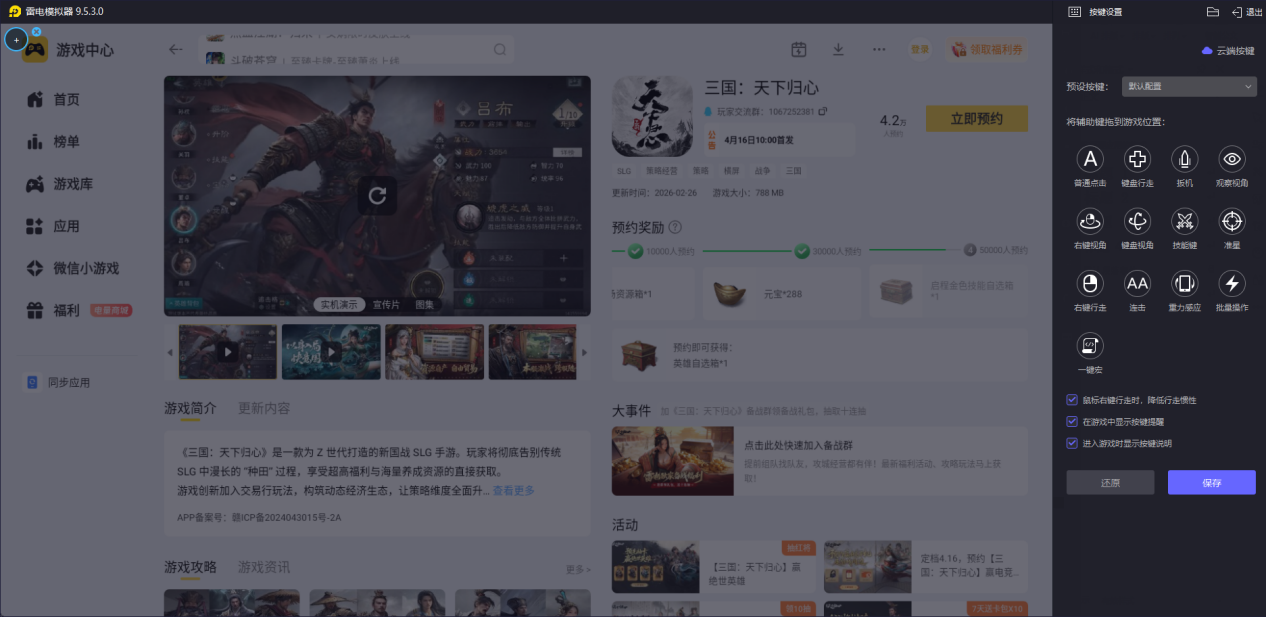The image size is (1266, 617).
Task: Click 查看更多 to expand description
Action: pyautogui.click(x=513, y=490)
